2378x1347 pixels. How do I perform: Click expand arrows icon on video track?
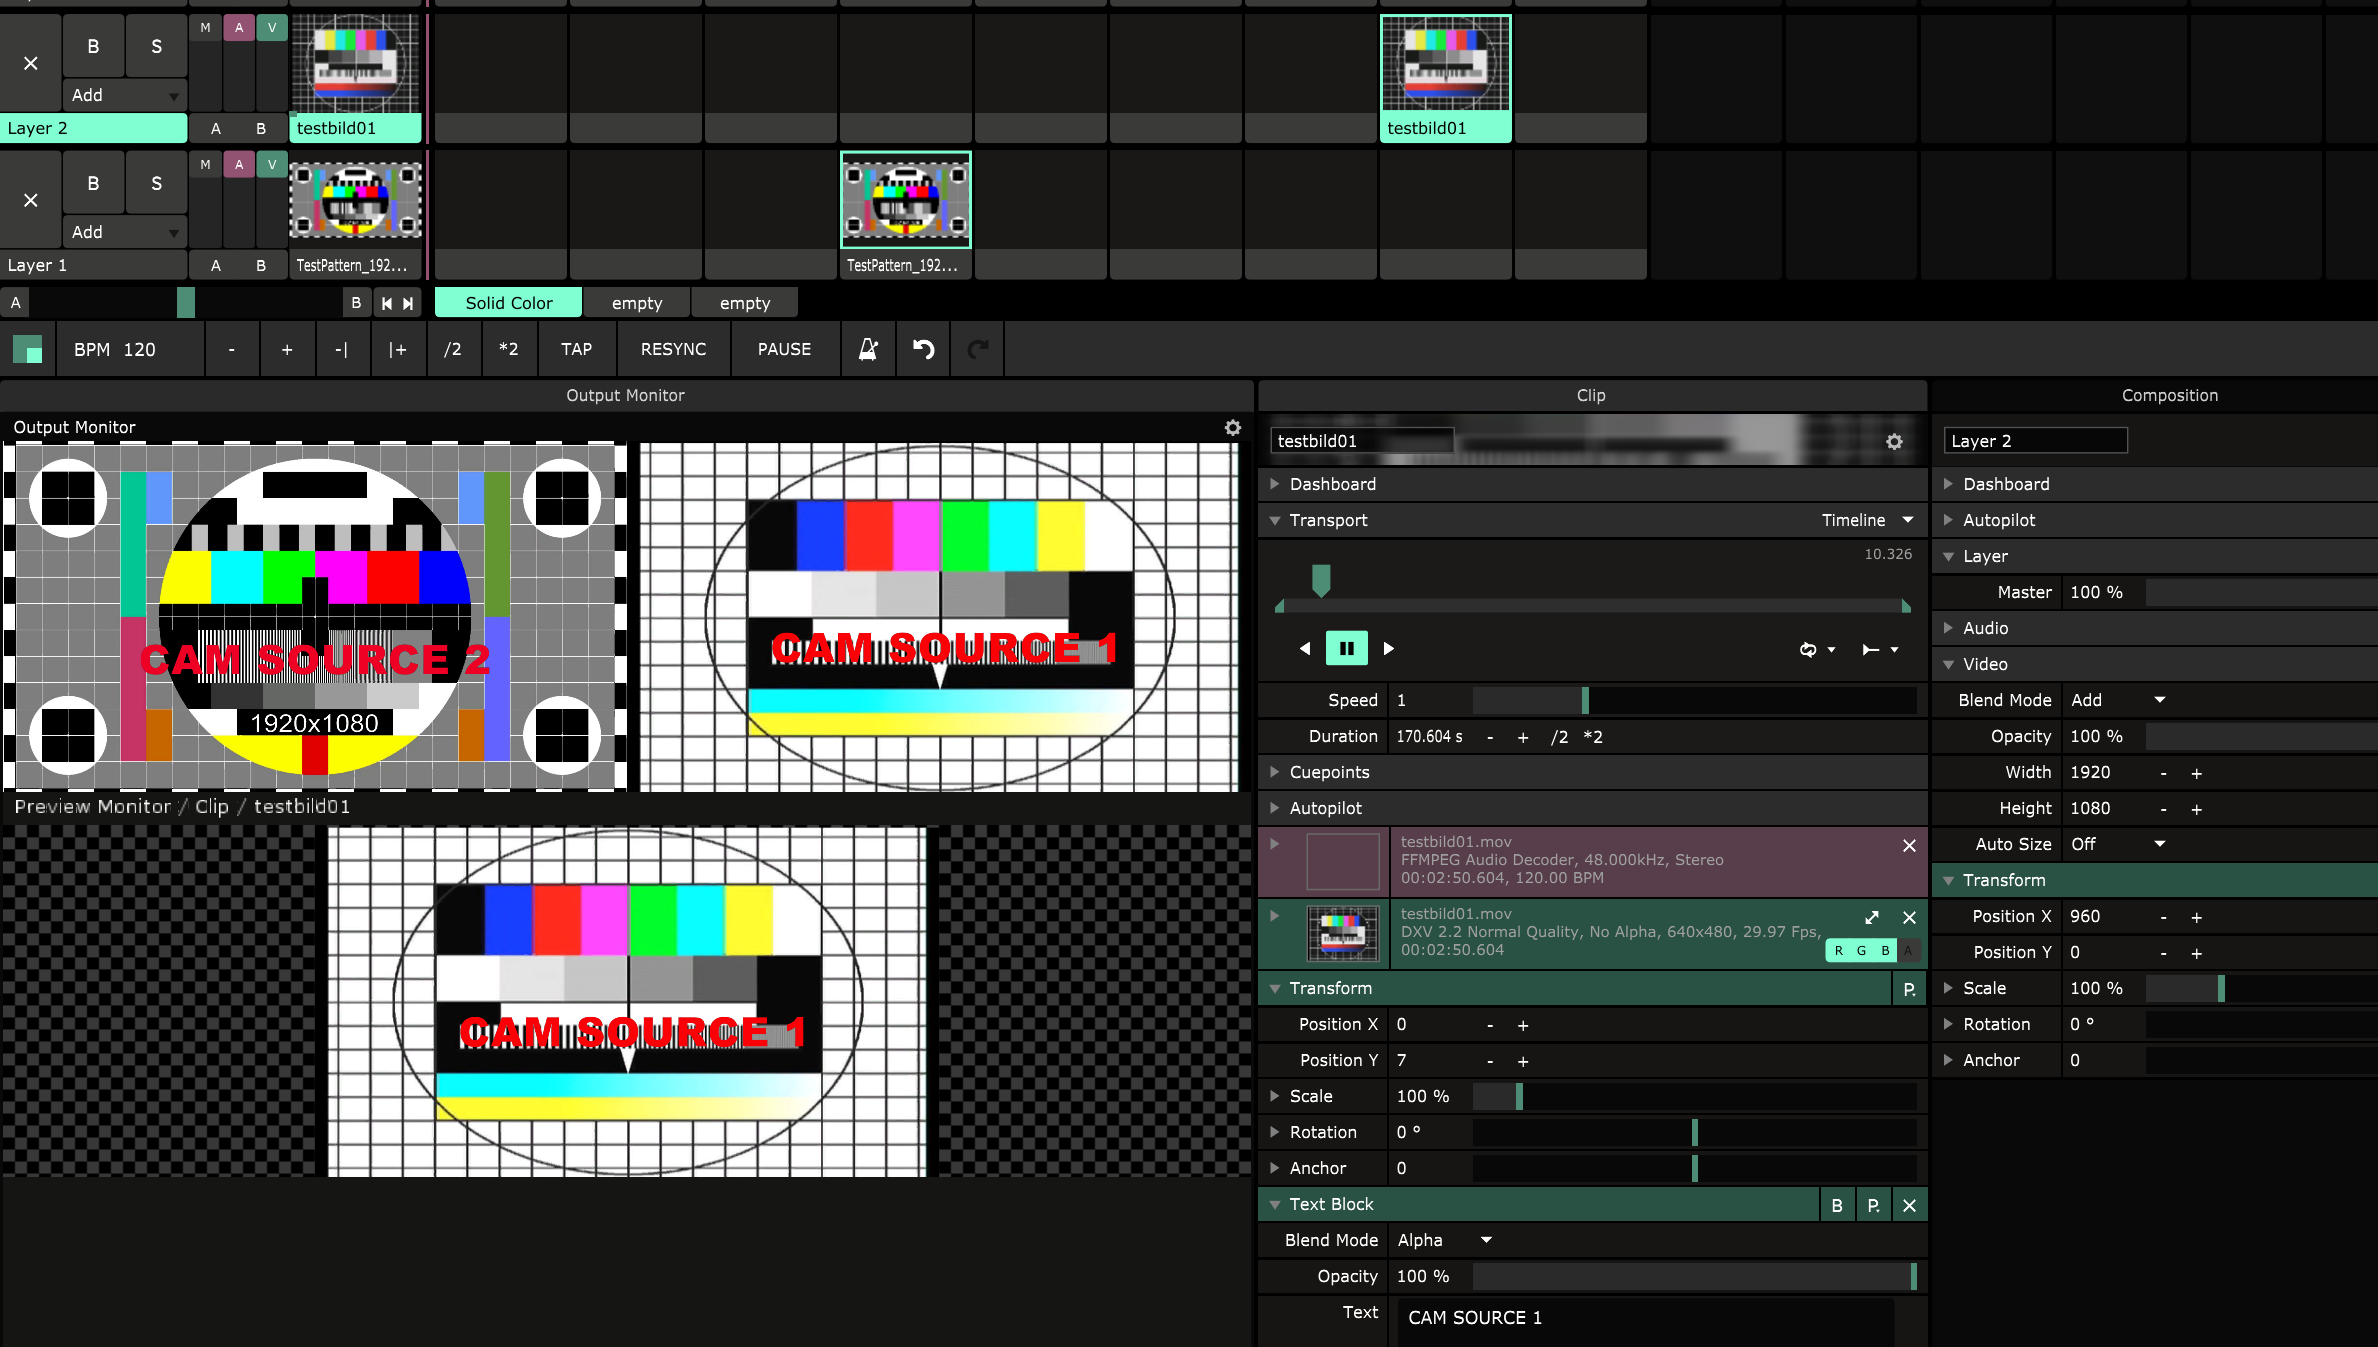coord(1872,917)
